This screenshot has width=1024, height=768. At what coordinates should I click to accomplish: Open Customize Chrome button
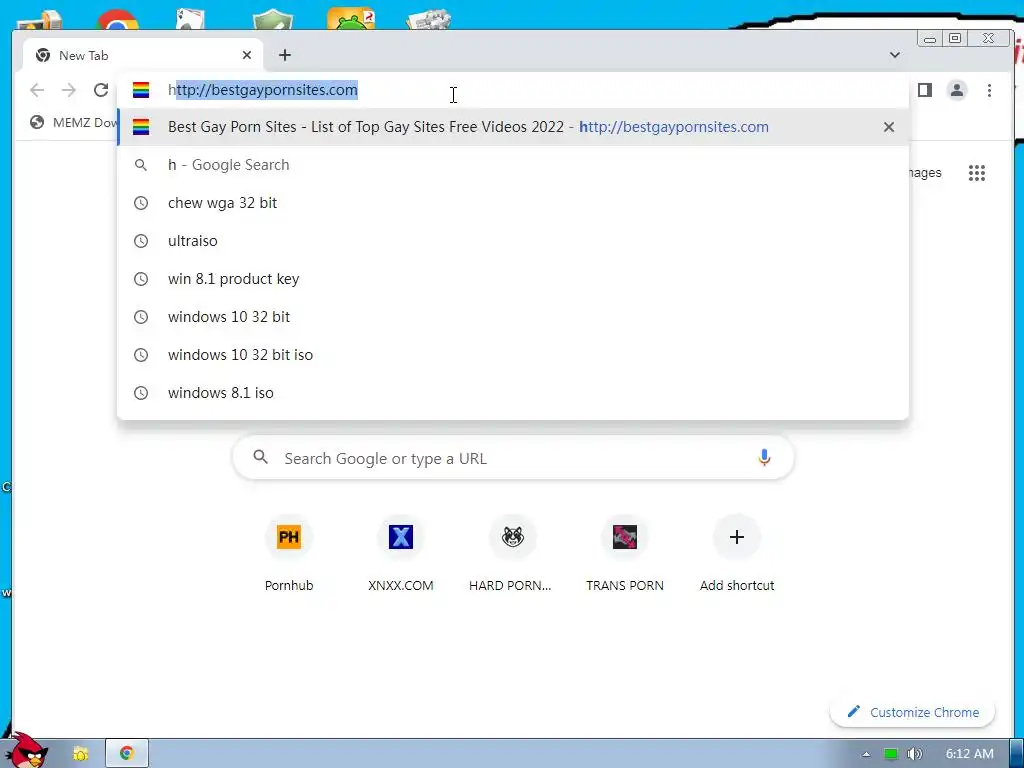pyautogui.click(x=912, y=712)
